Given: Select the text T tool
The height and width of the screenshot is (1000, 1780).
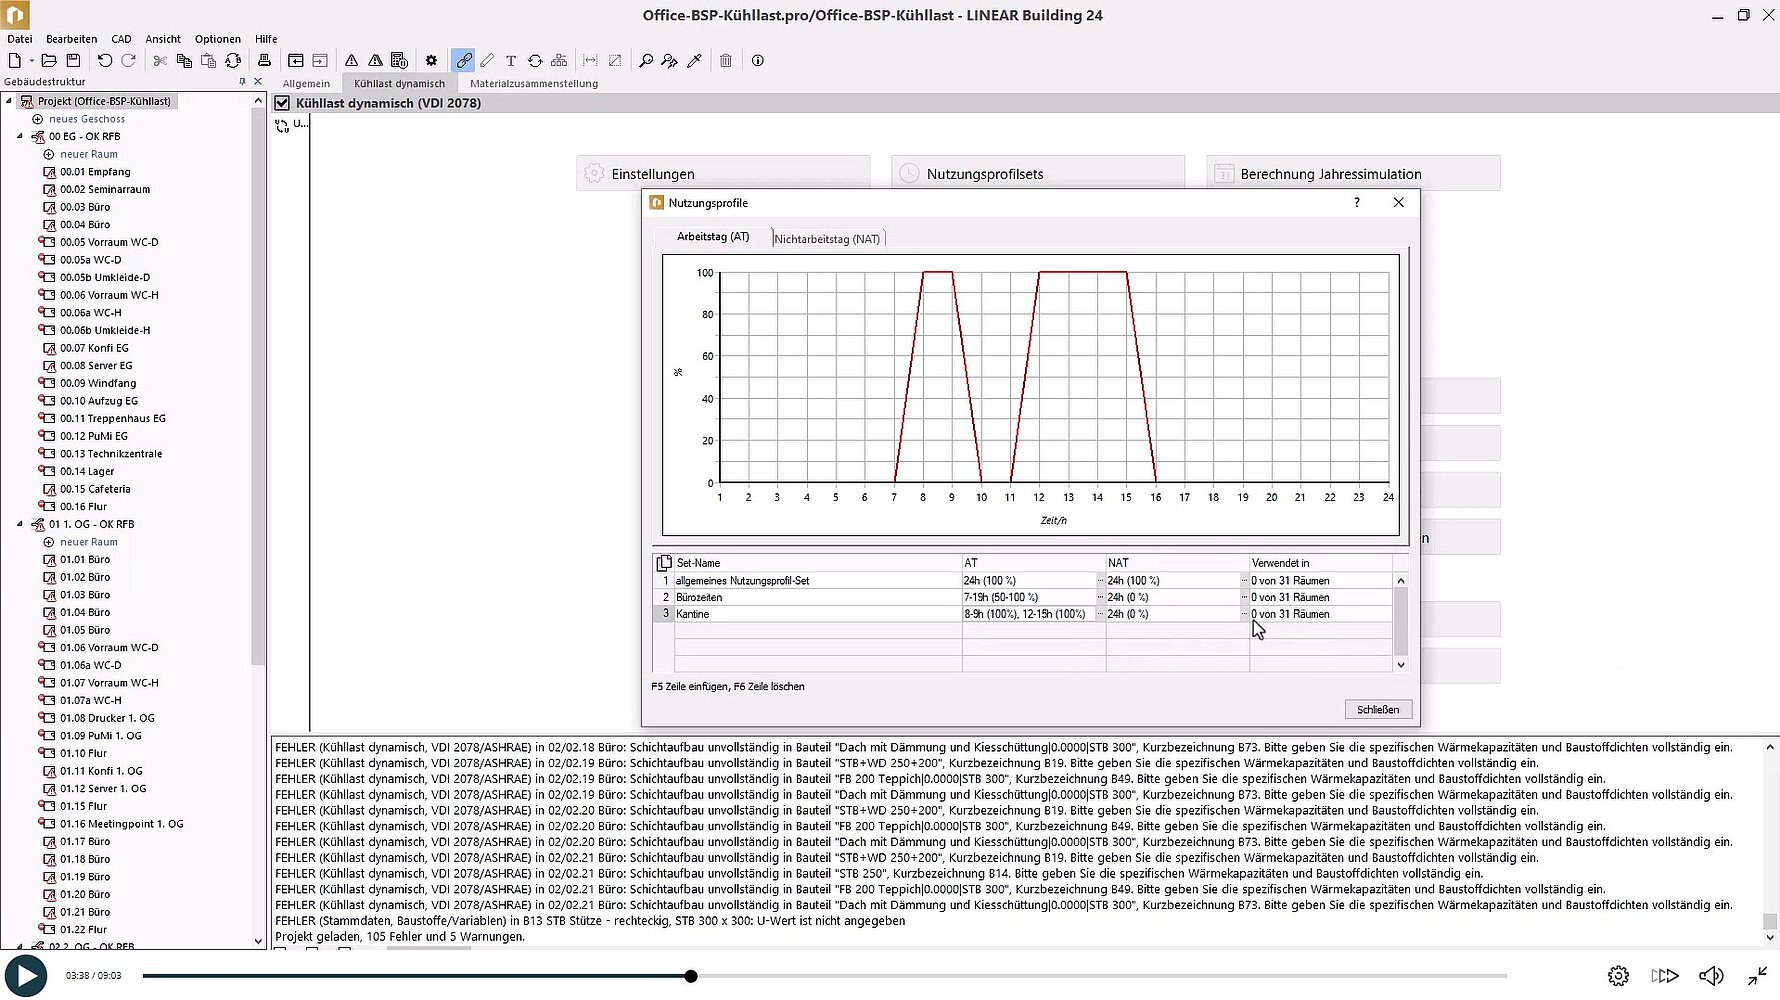Looking at the screenshot, I should click(510, 61).
